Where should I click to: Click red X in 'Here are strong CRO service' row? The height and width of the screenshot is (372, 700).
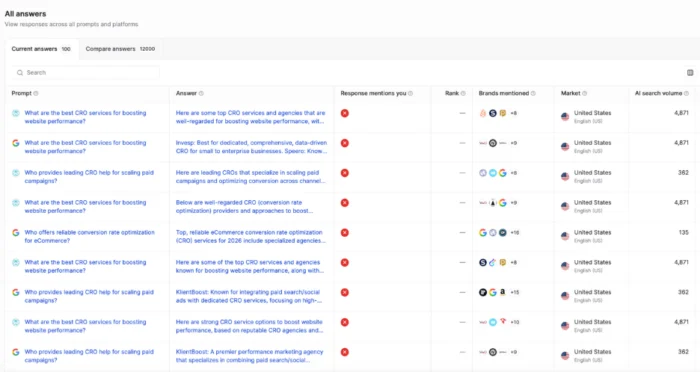(x=345, y=322)
